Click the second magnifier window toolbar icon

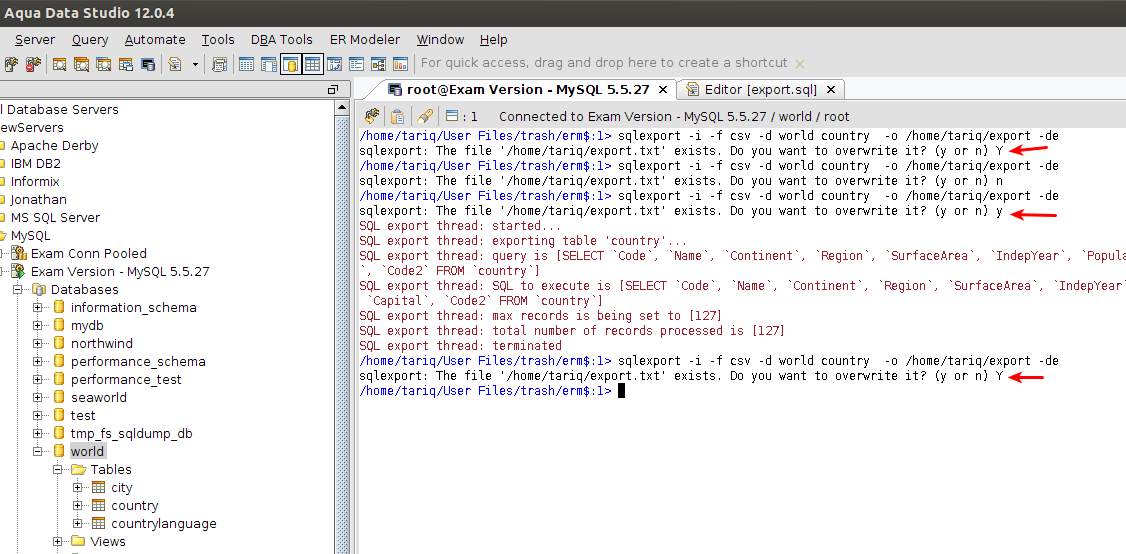click(82, 64)
